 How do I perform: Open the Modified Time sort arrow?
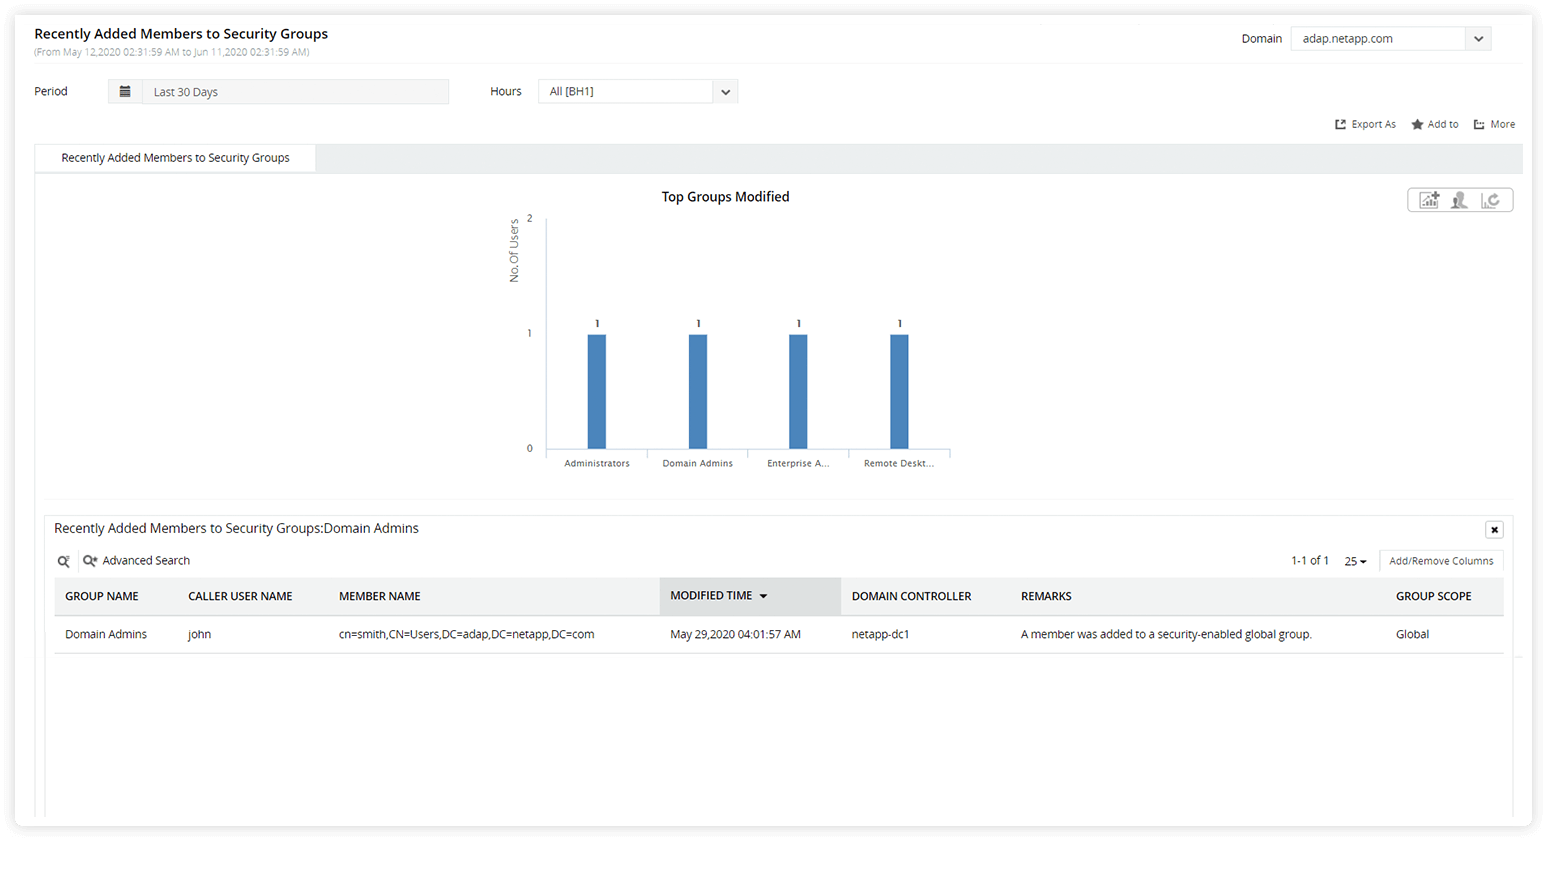[x=763, y=595]
